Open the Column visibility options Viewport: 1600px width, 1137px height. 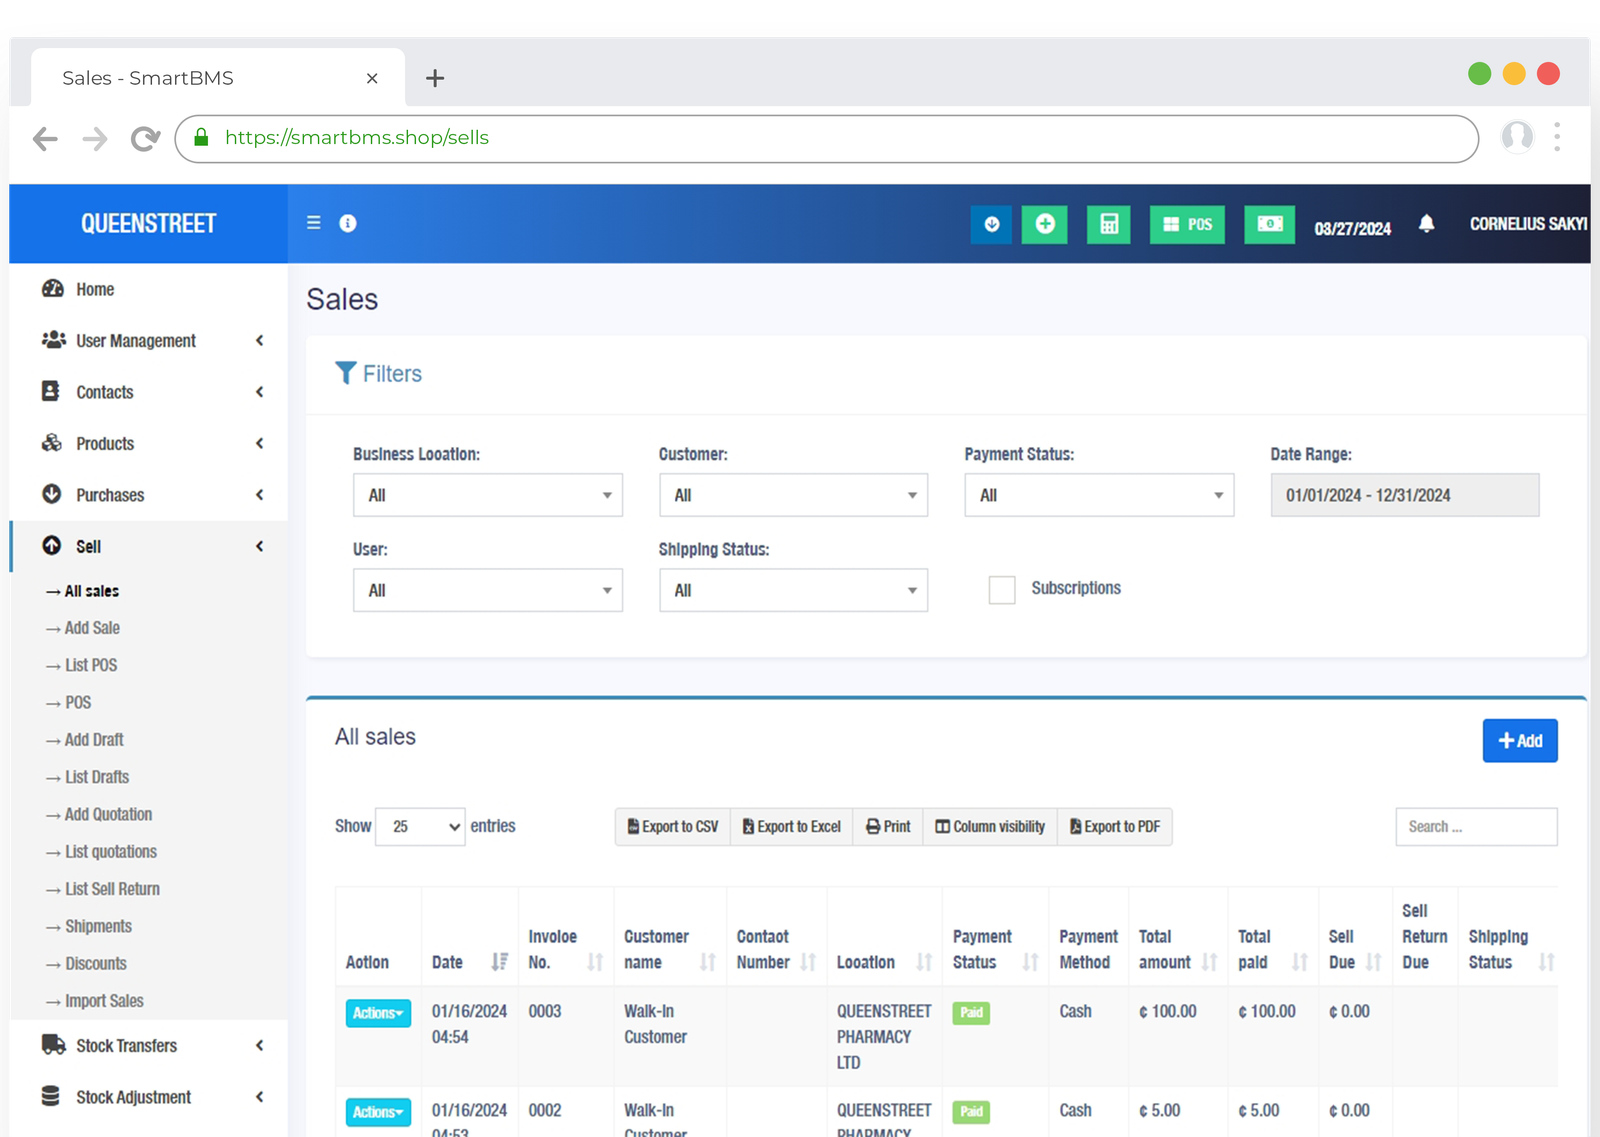[990, 827]
